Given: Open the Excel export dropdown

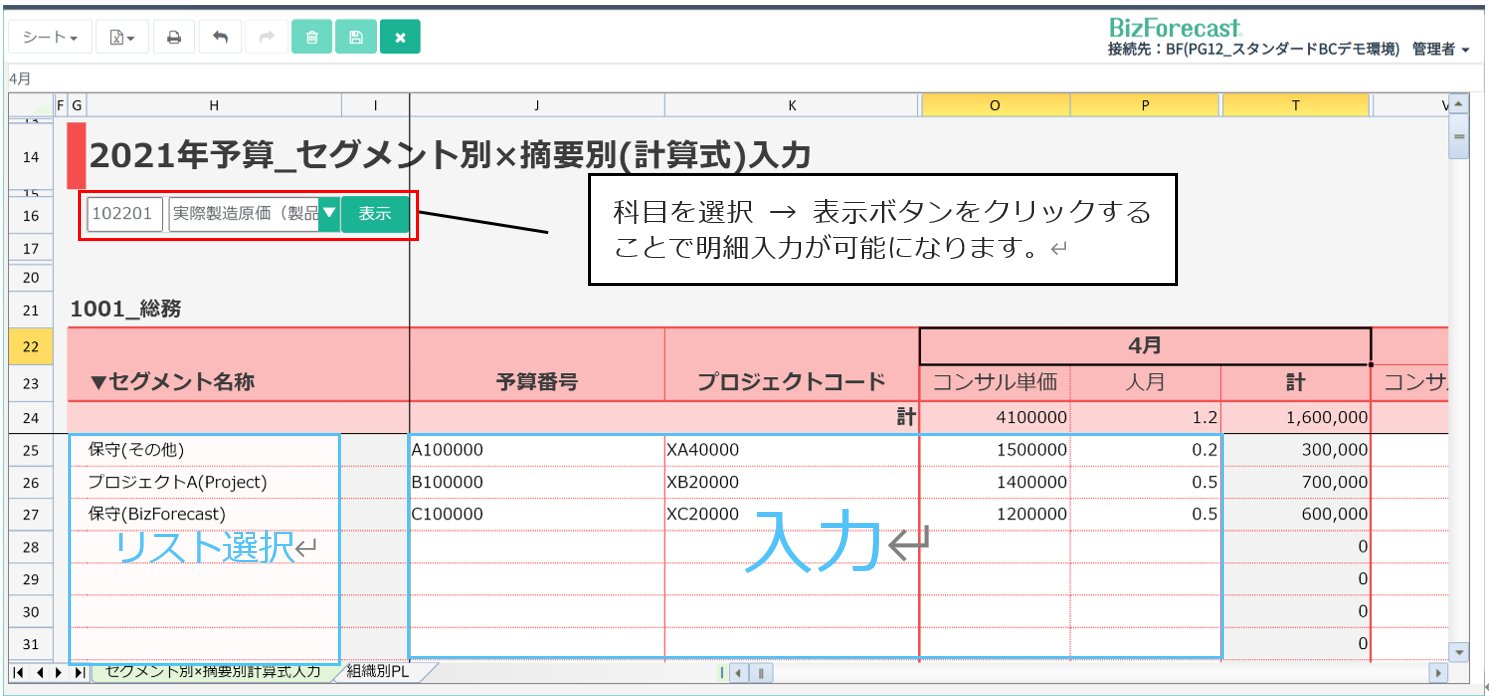Looking at the screenshot, I should 122,38.
